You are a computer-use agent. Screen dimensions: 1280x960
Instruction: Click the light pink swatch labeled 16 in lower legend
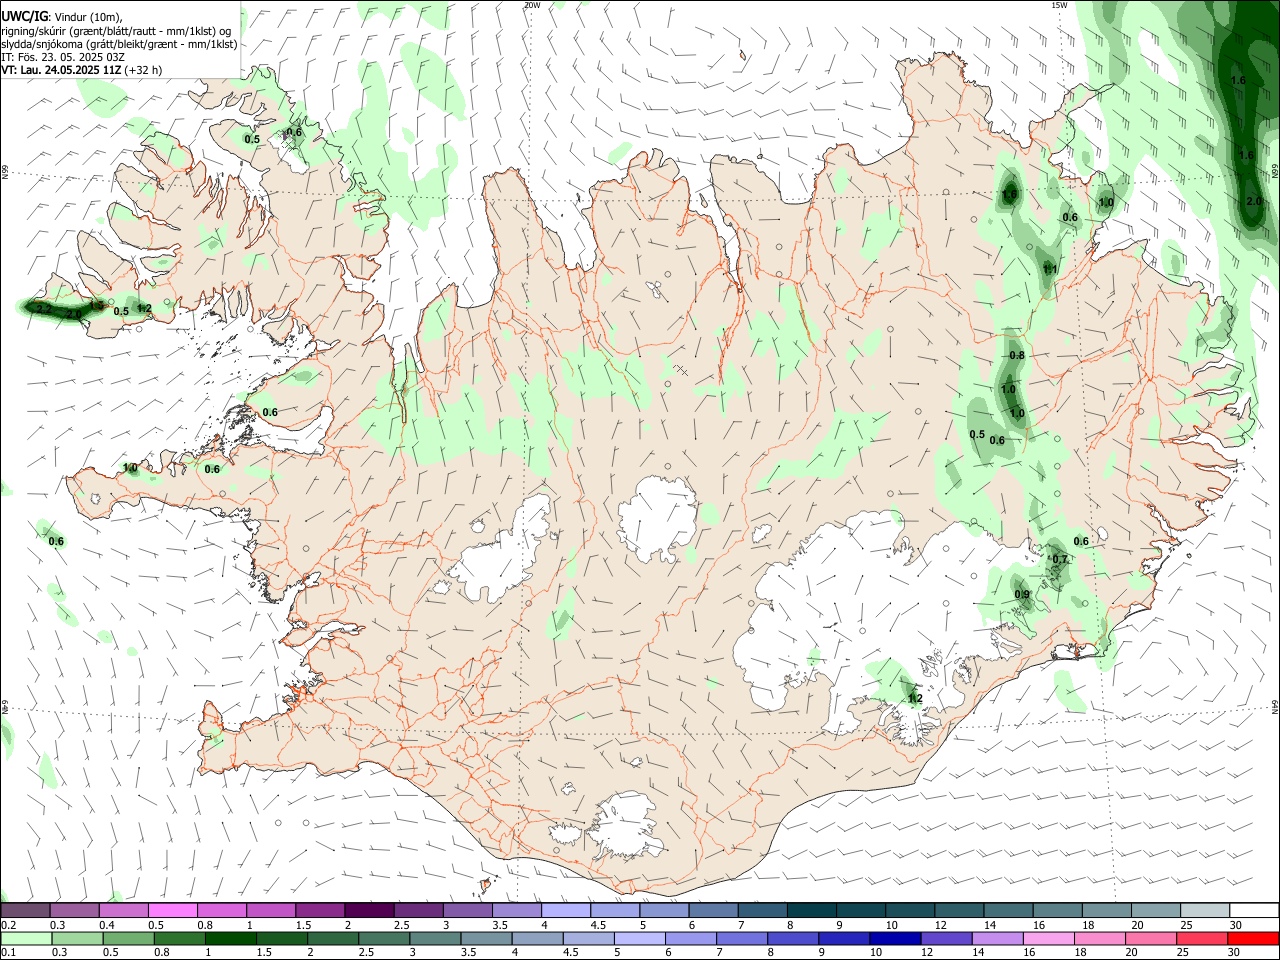(x=1049, y=938)
